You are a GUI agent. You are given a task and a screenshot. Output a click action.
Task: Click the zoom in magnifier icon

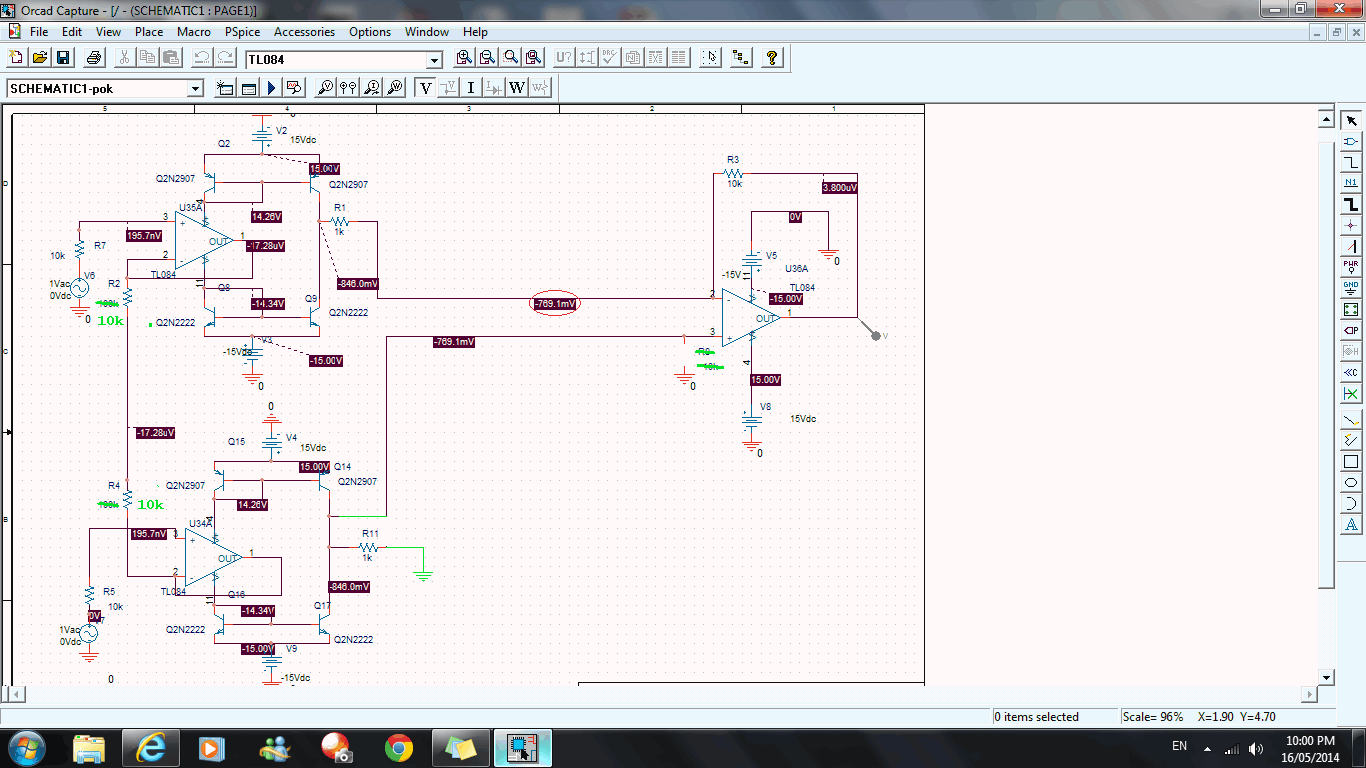click(x=464, y=58)
